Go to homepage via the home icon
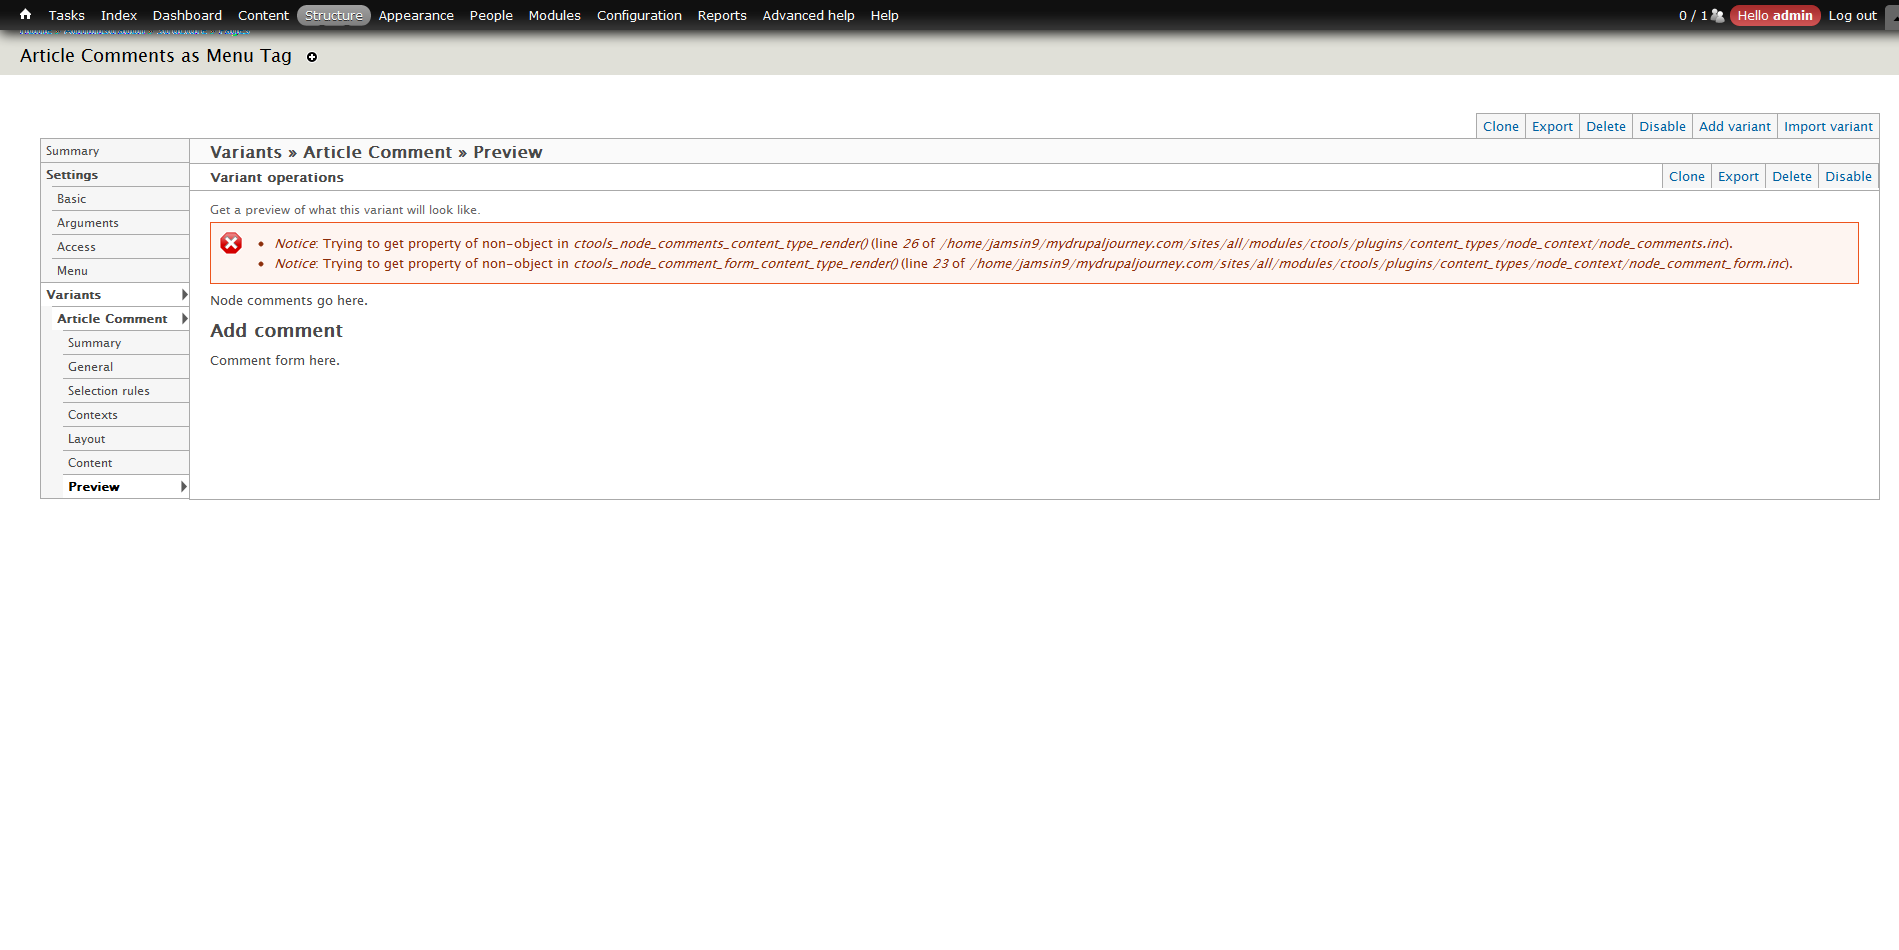1899x950 pixels. coord(24,14)
